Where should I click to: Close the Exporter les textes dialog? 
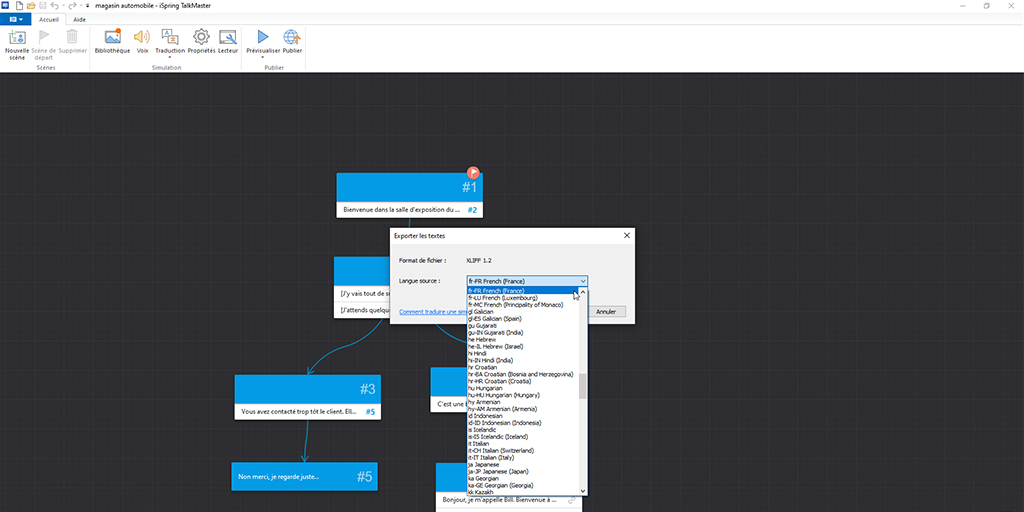tap(627, 235)
